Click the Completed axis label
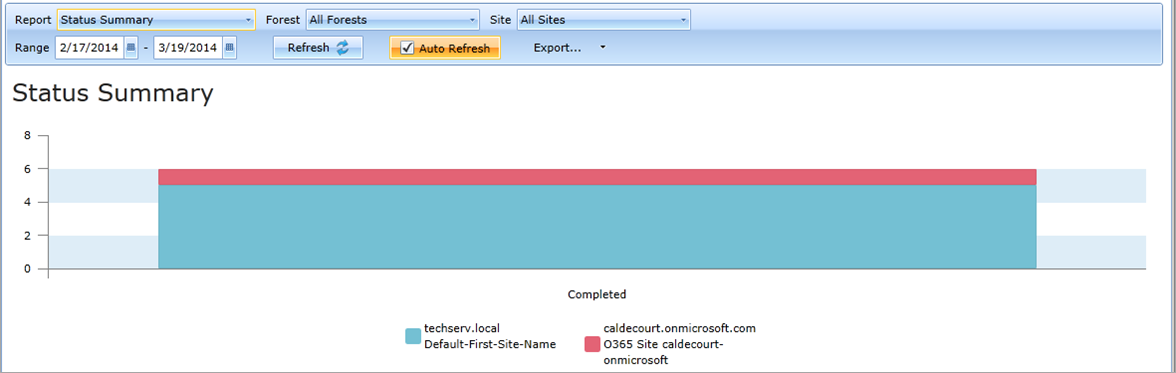Image resolution: width=1176 pixels, height=373 pixels. 597,294
